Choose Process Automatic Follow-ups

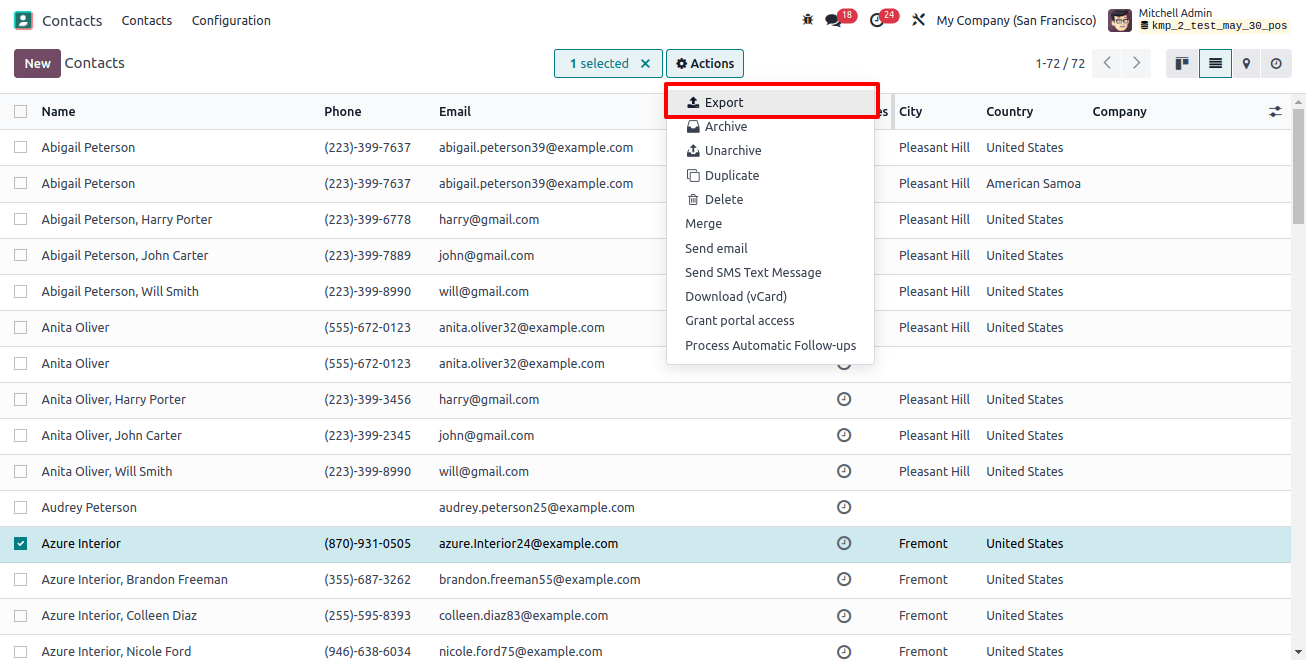pos(771,345)
